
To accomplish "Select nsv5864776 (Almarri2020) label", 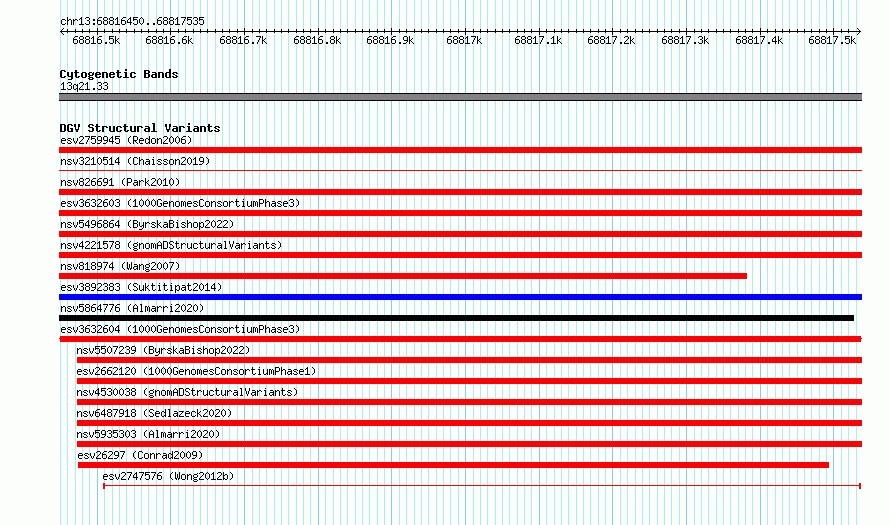I will [x=132, y=308].
